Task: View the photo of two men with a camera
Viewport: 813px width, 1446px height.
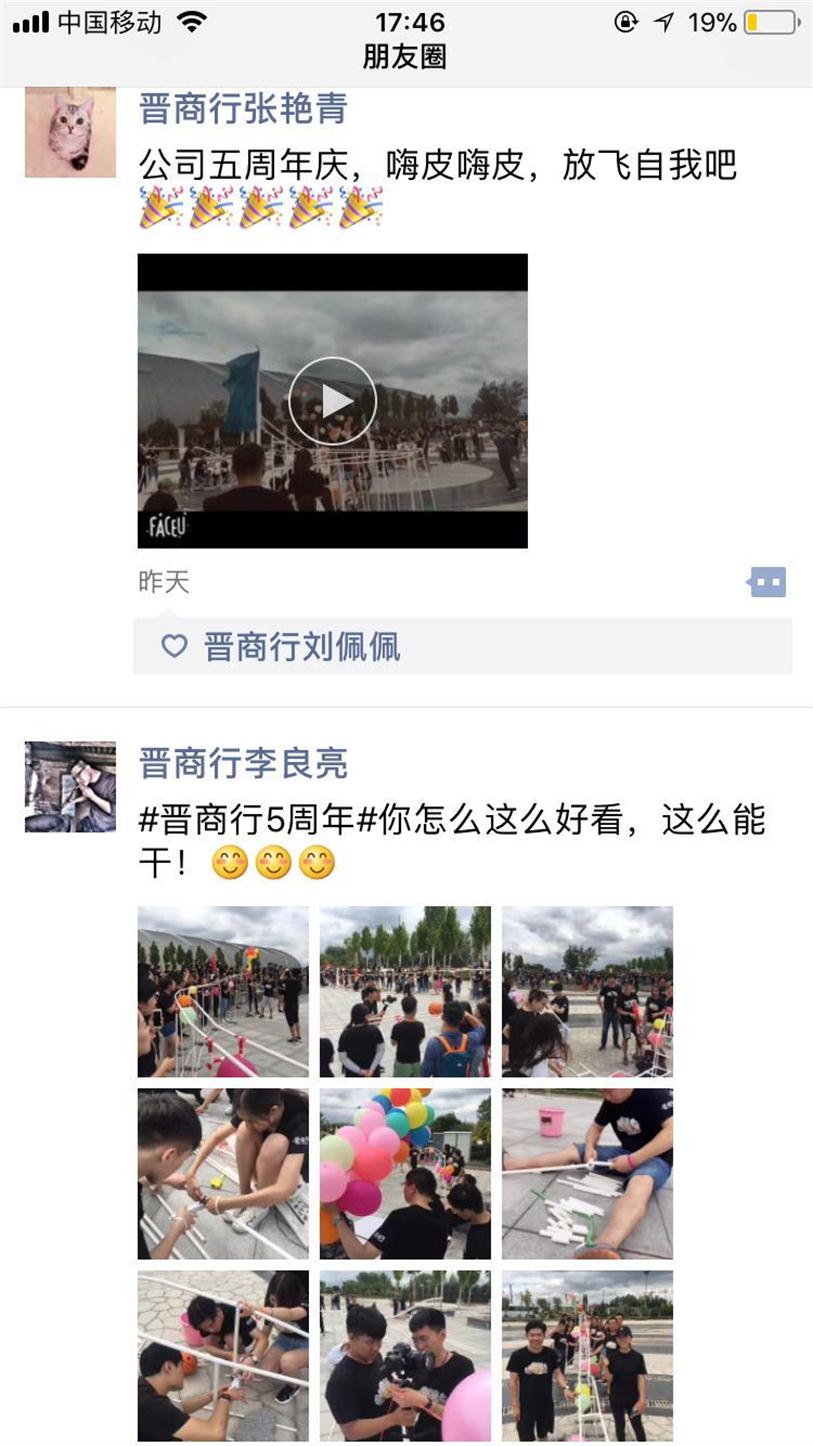Action: pos(405,1355)
